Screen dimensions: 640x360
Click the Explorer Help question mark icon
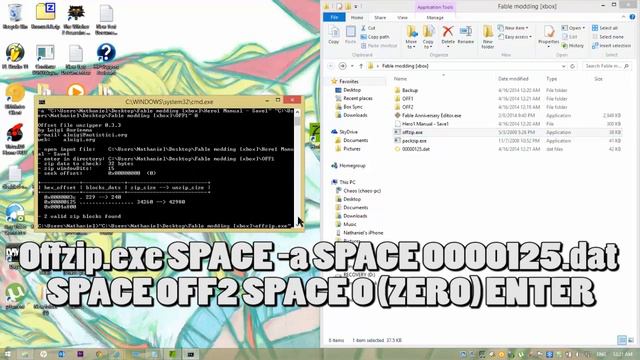coord(633,17)
